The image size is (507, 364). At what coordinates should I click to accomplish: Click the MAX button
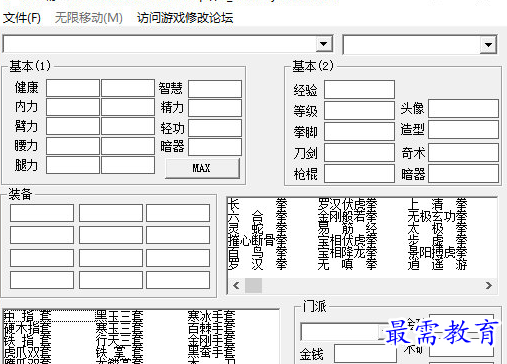point(202,168)
